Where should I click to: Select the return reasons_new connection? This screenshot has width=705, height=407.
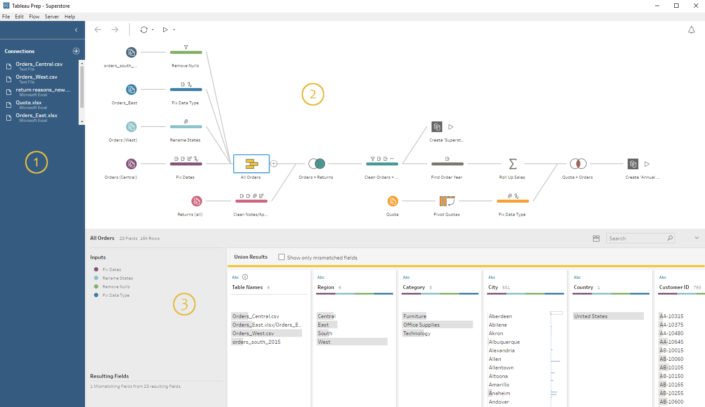click(40, 92)
